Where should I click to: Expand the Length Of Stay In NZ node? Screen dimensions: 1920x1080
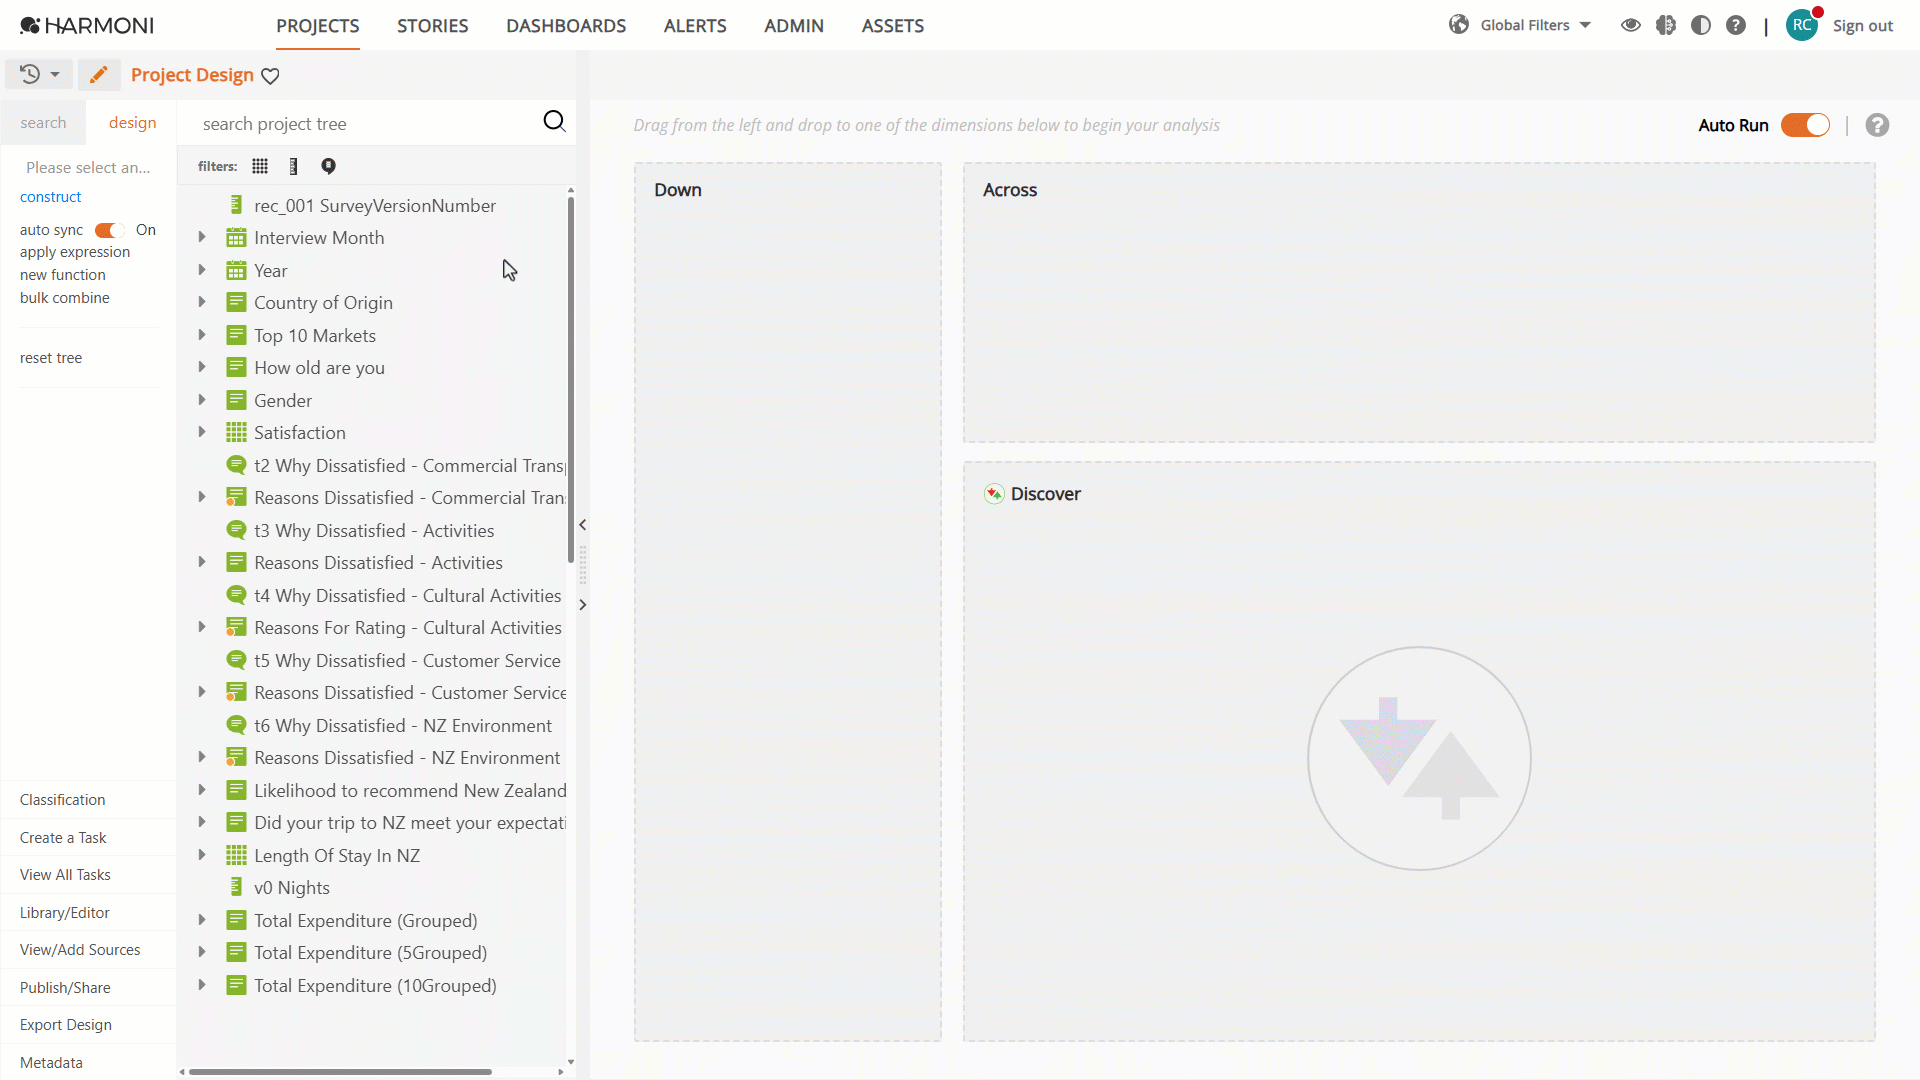tap(202, 855)
